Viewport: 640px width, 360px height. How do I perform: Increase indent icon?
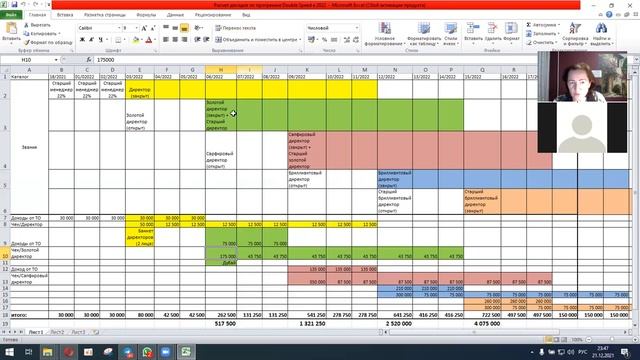206,40
